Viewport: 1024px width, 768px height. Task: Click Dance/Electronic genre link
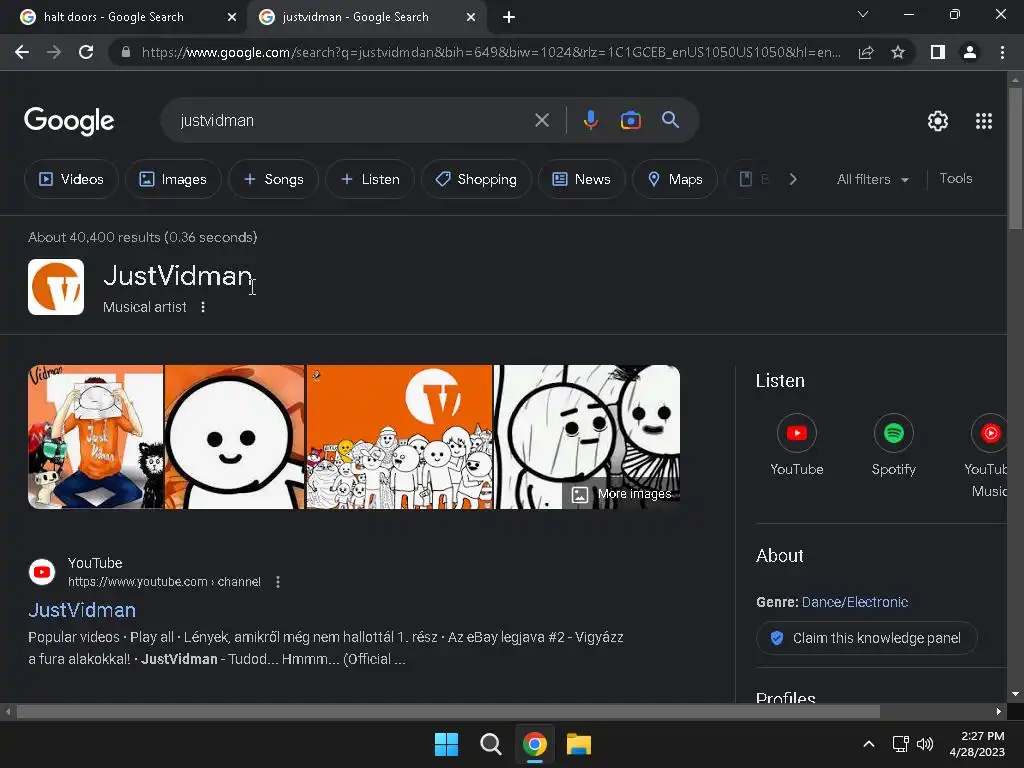855,602
